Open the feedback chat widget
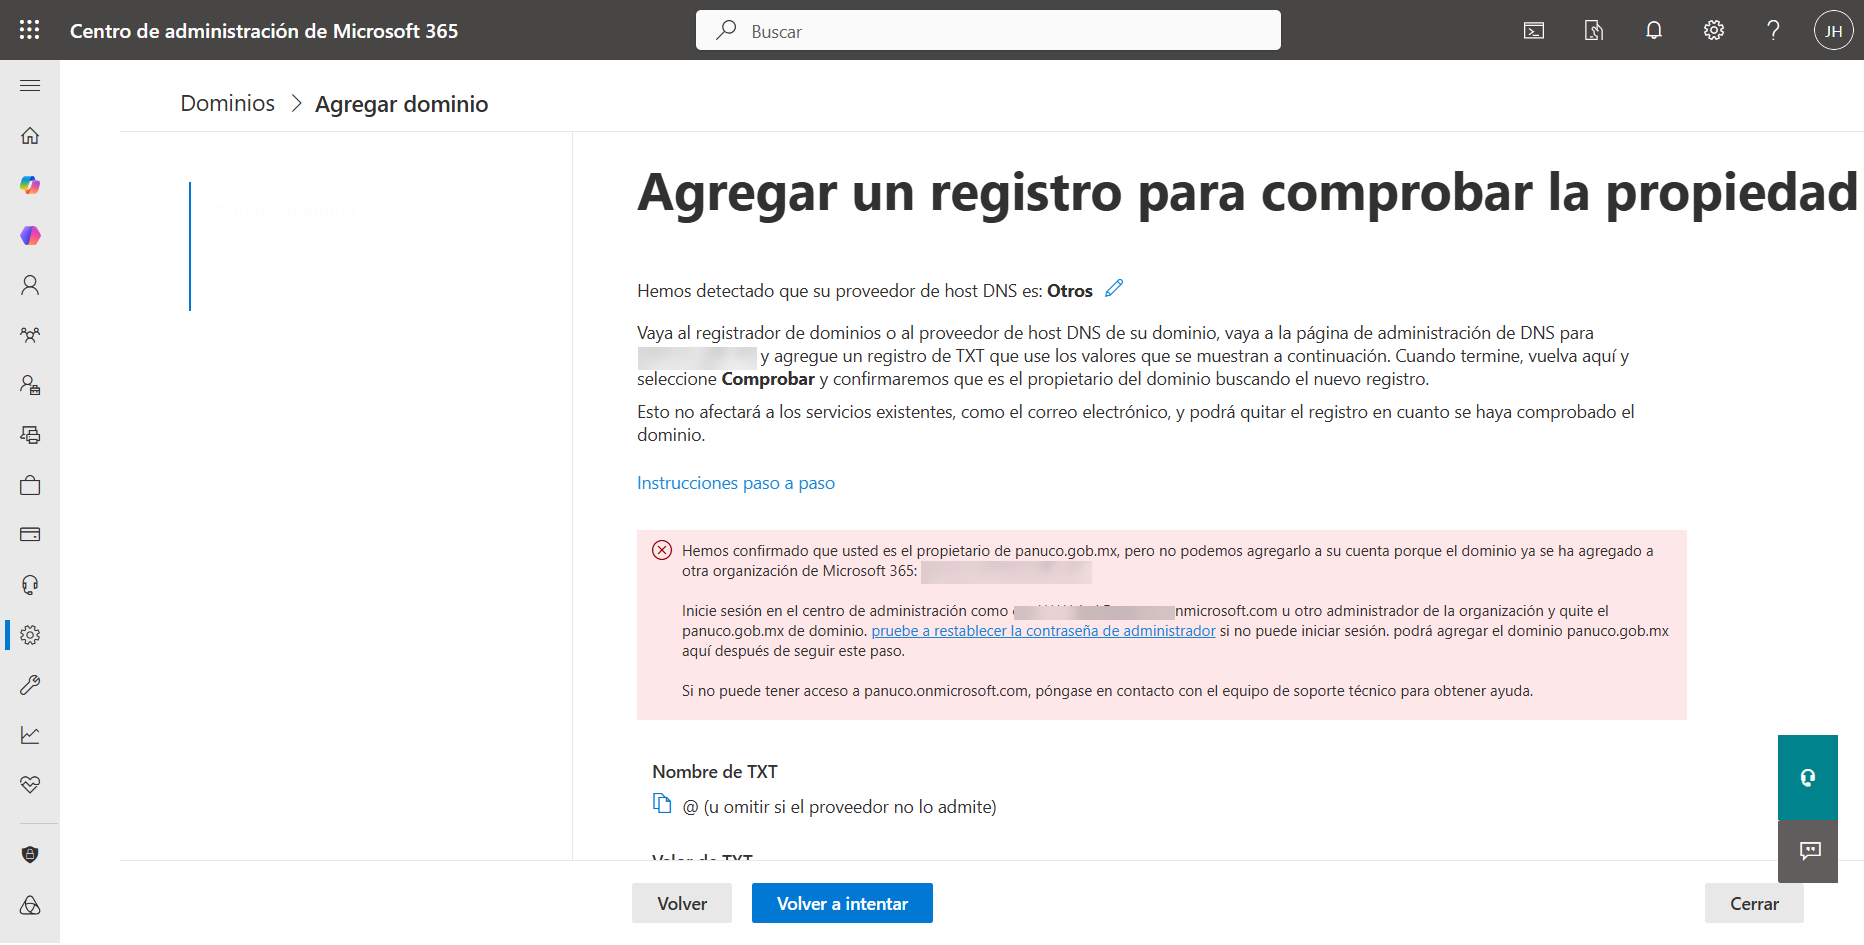Screen dimensions: 1864x945 coord(1808,851)
